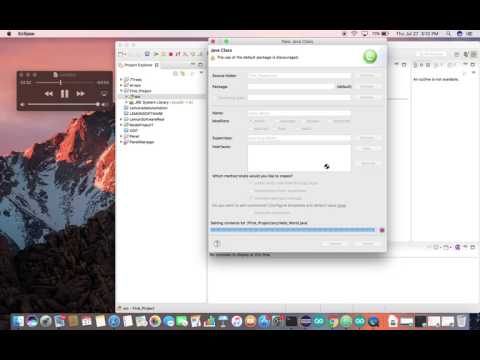Viewport: 480px width, 360px height.
Task: Open the Trash in the dock
Action: click(461, 321)
